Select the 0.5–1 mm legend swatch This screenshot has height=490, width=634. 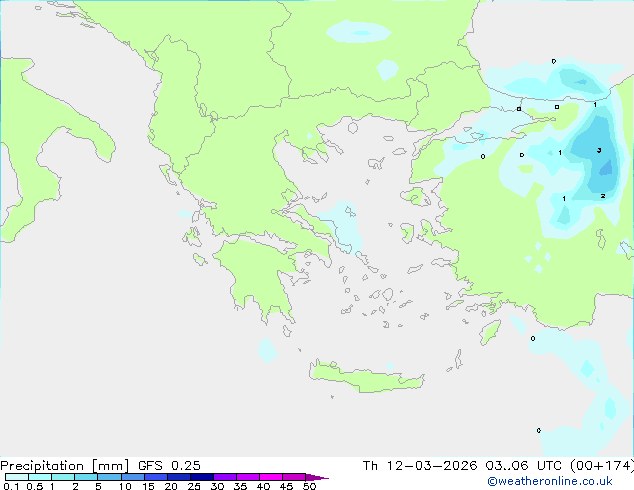(40, 477)
